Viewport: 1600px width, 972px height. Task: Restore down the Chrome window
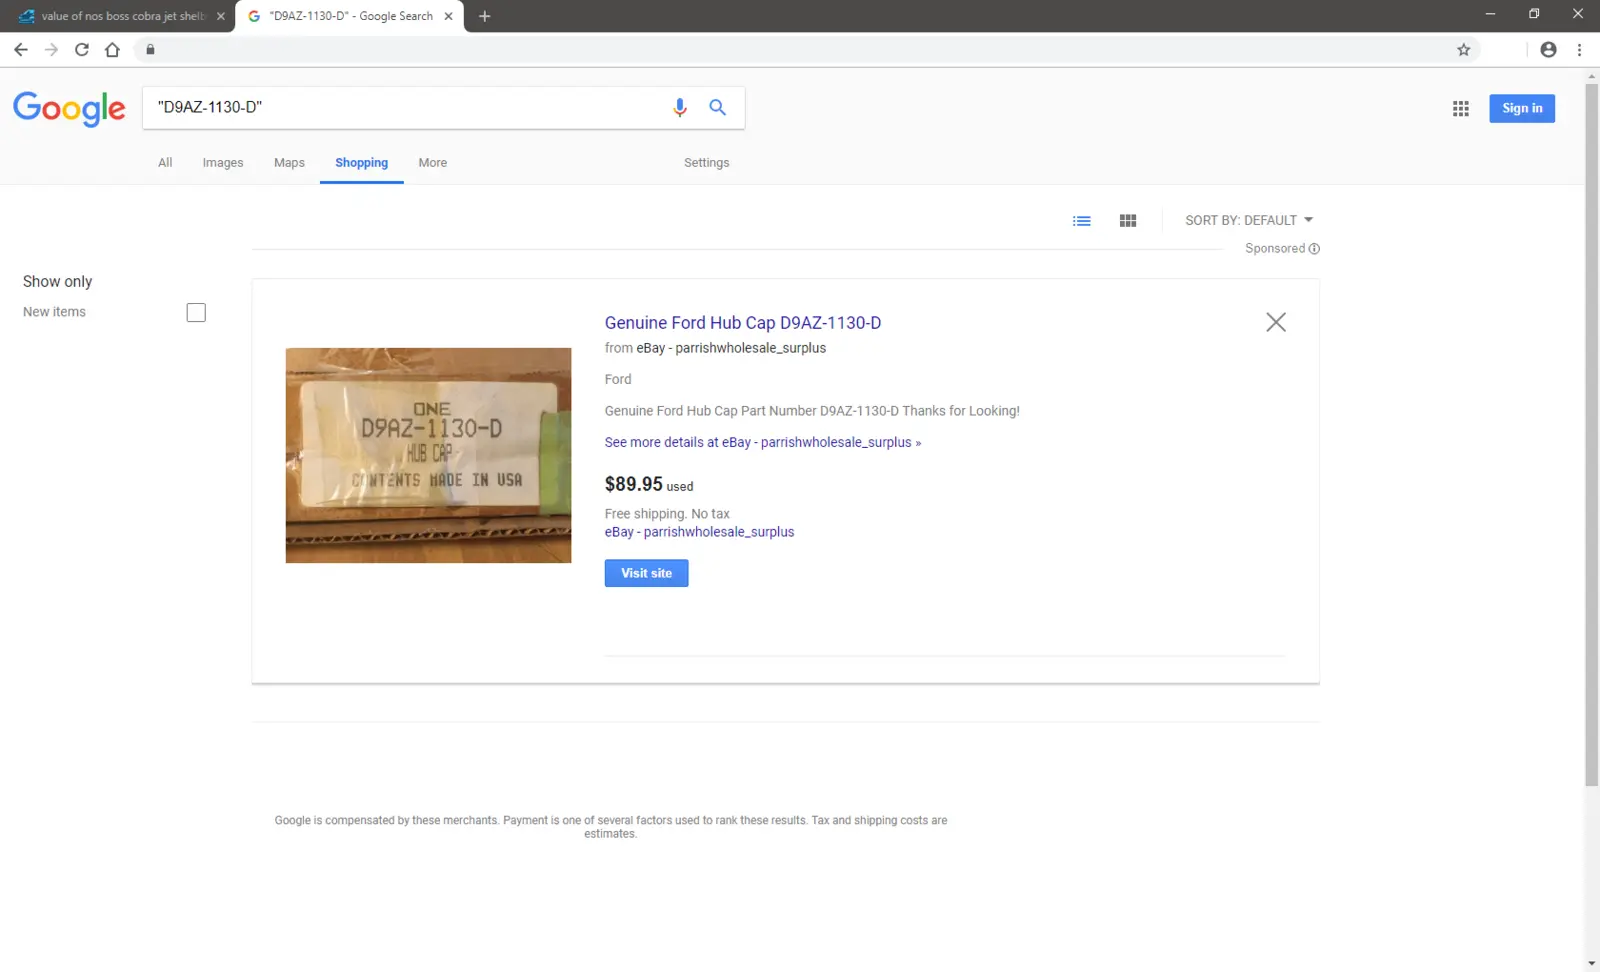click(1534, 14)
